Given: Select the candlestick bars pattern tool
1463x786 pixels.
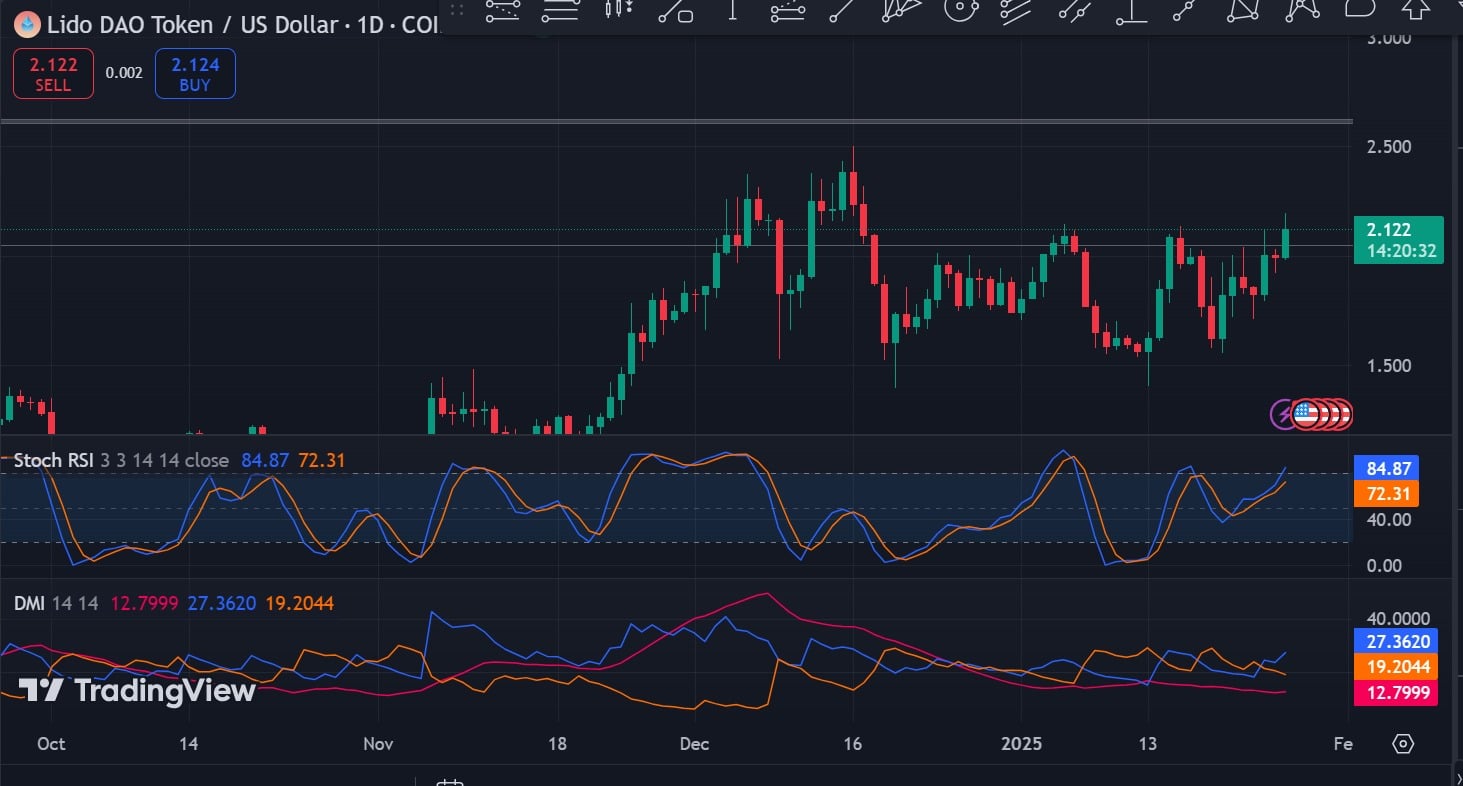Looking at the screenshot, I should point(619,9).
